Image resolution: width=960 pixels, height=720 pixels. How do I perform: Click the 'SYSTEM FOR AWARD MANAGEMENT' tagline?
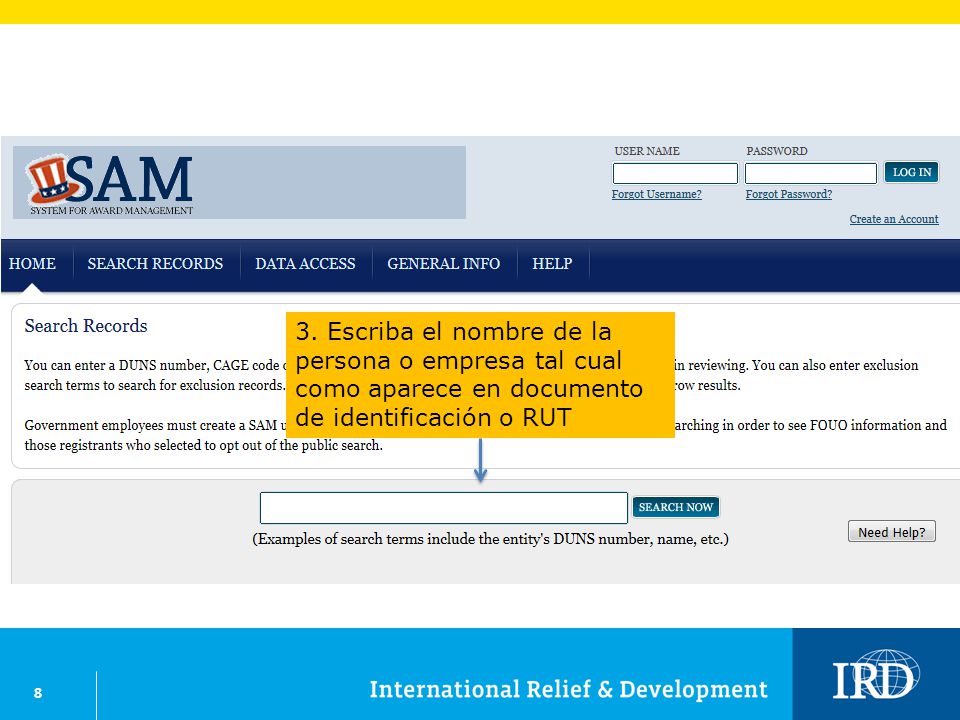(112, 211)
